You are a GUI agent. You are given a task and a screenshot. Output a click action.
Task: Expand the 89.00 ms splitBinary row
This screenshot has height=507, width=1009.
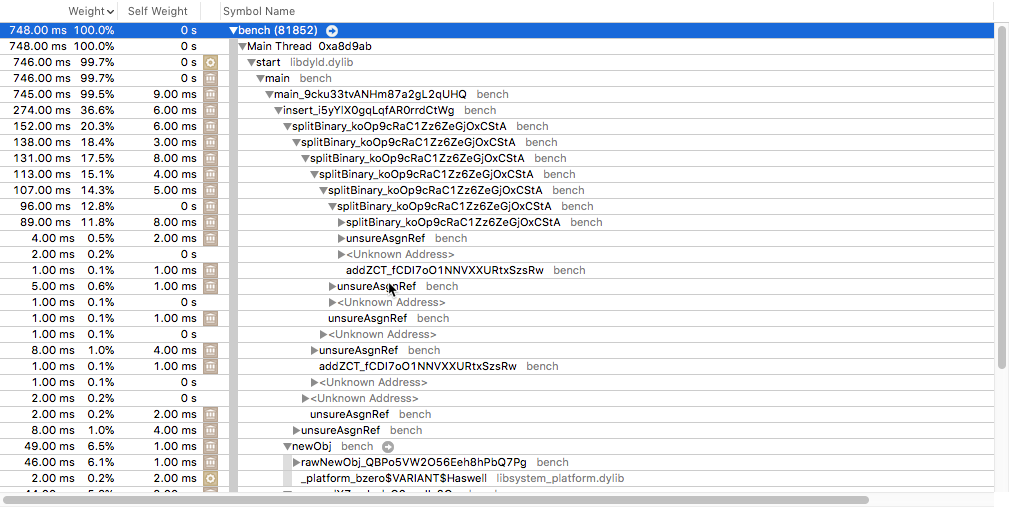coord(342,223)
